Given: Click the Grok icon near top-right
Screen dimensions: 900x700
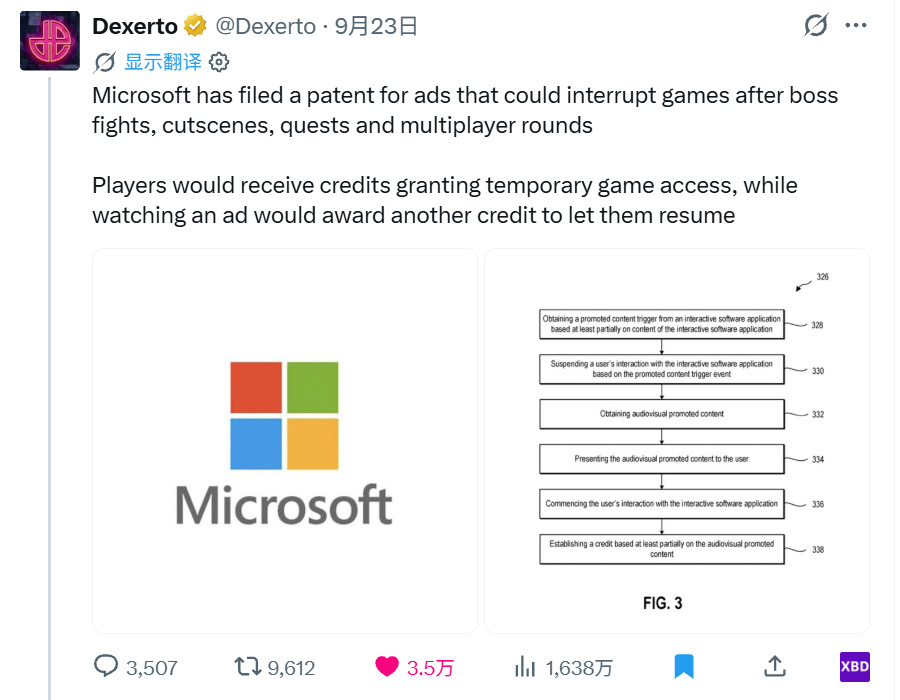Looking at the screenshot, I should [816, 25].
